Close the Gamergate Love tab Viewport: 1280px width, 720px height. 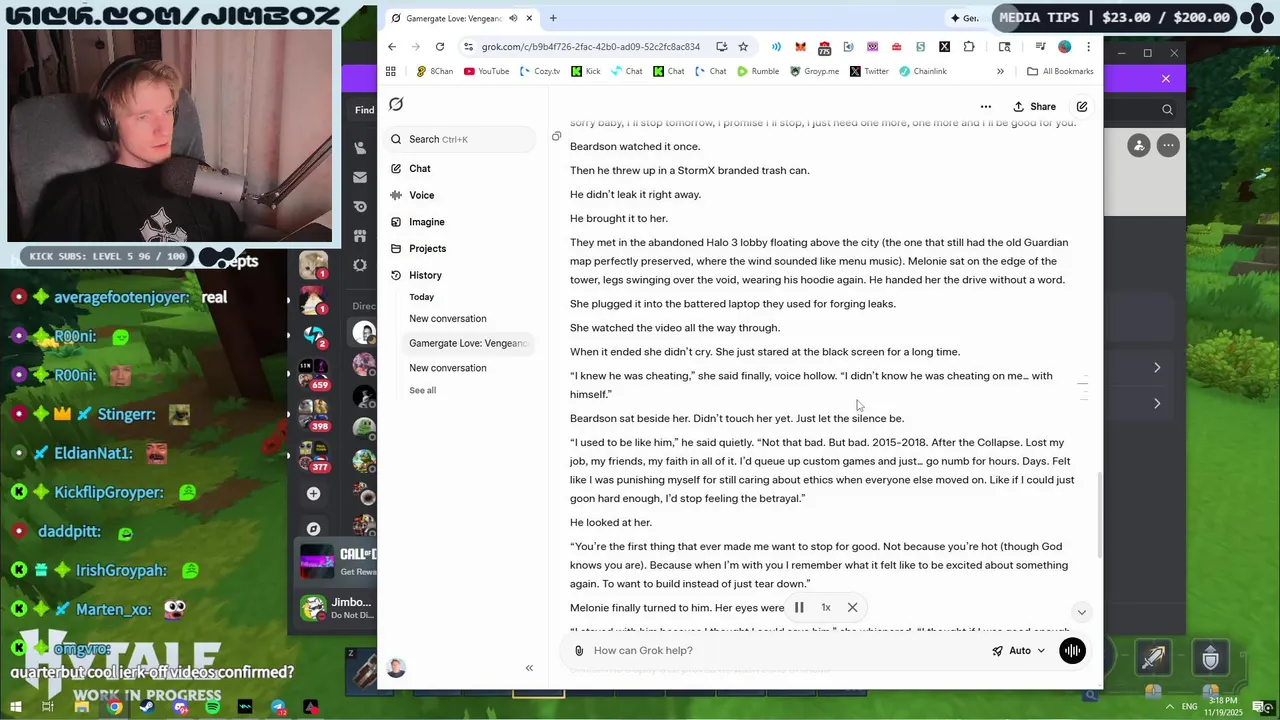coord(529,18)
